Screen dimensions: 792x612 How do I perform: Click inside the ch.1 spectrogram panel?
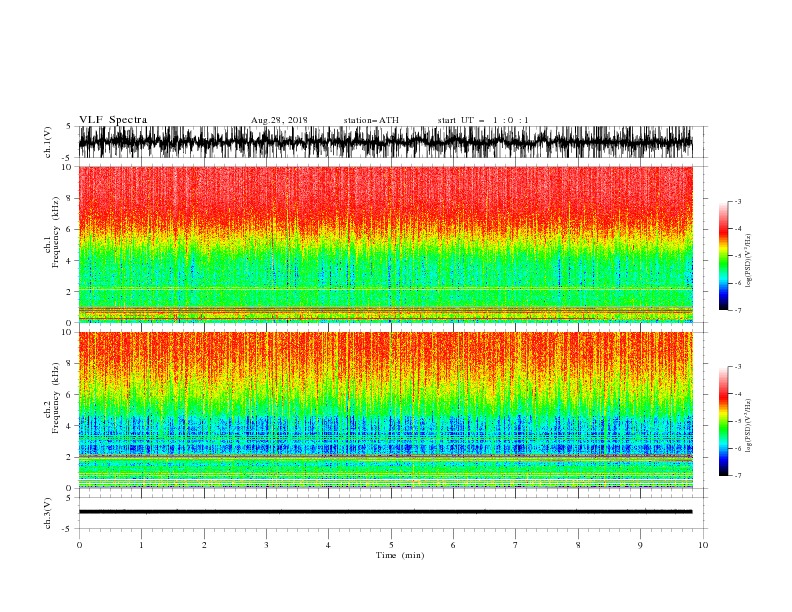(x=385, y=244)
